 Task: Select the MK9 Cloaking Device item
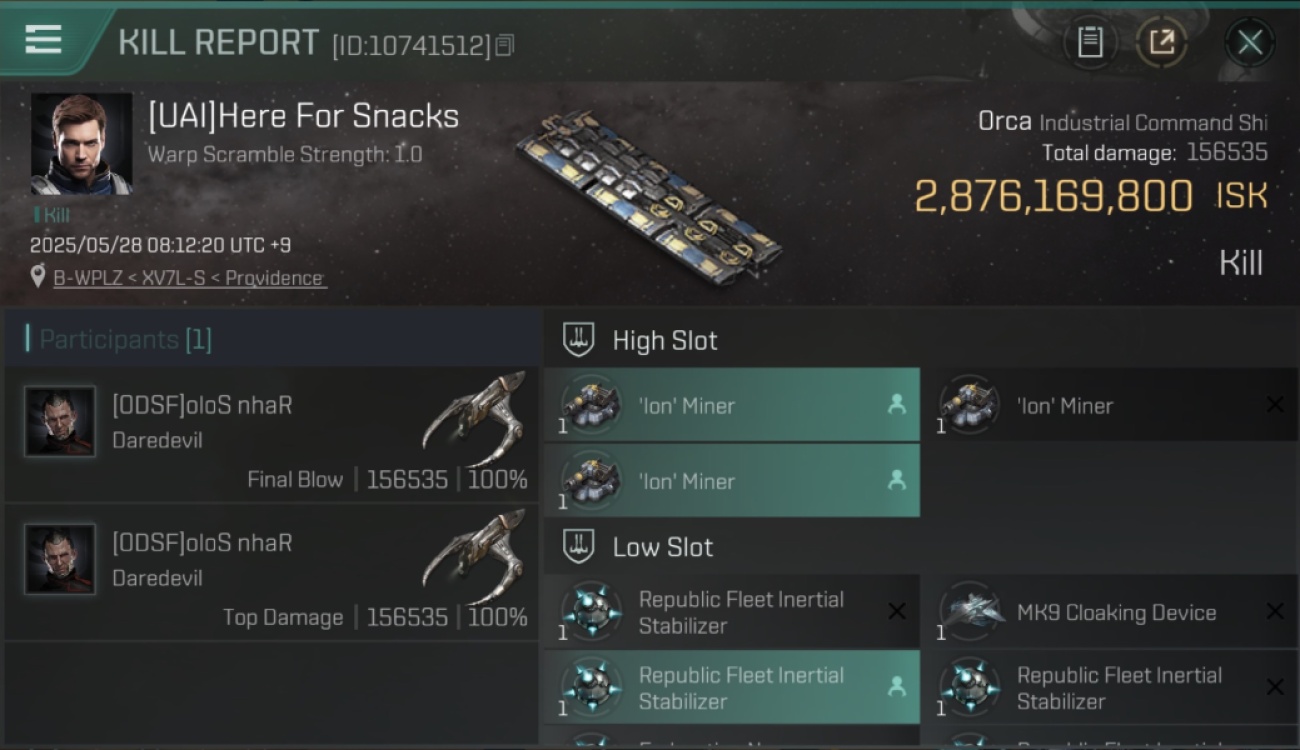tap(1108, 612)
